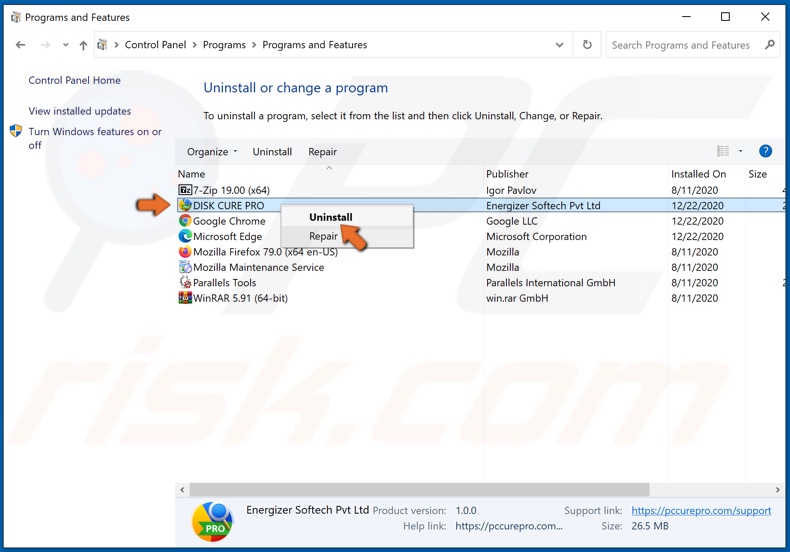Click the DISK CURE PRO details pane logo
Viewport: 790px width, 552px height.
point(212,522)
